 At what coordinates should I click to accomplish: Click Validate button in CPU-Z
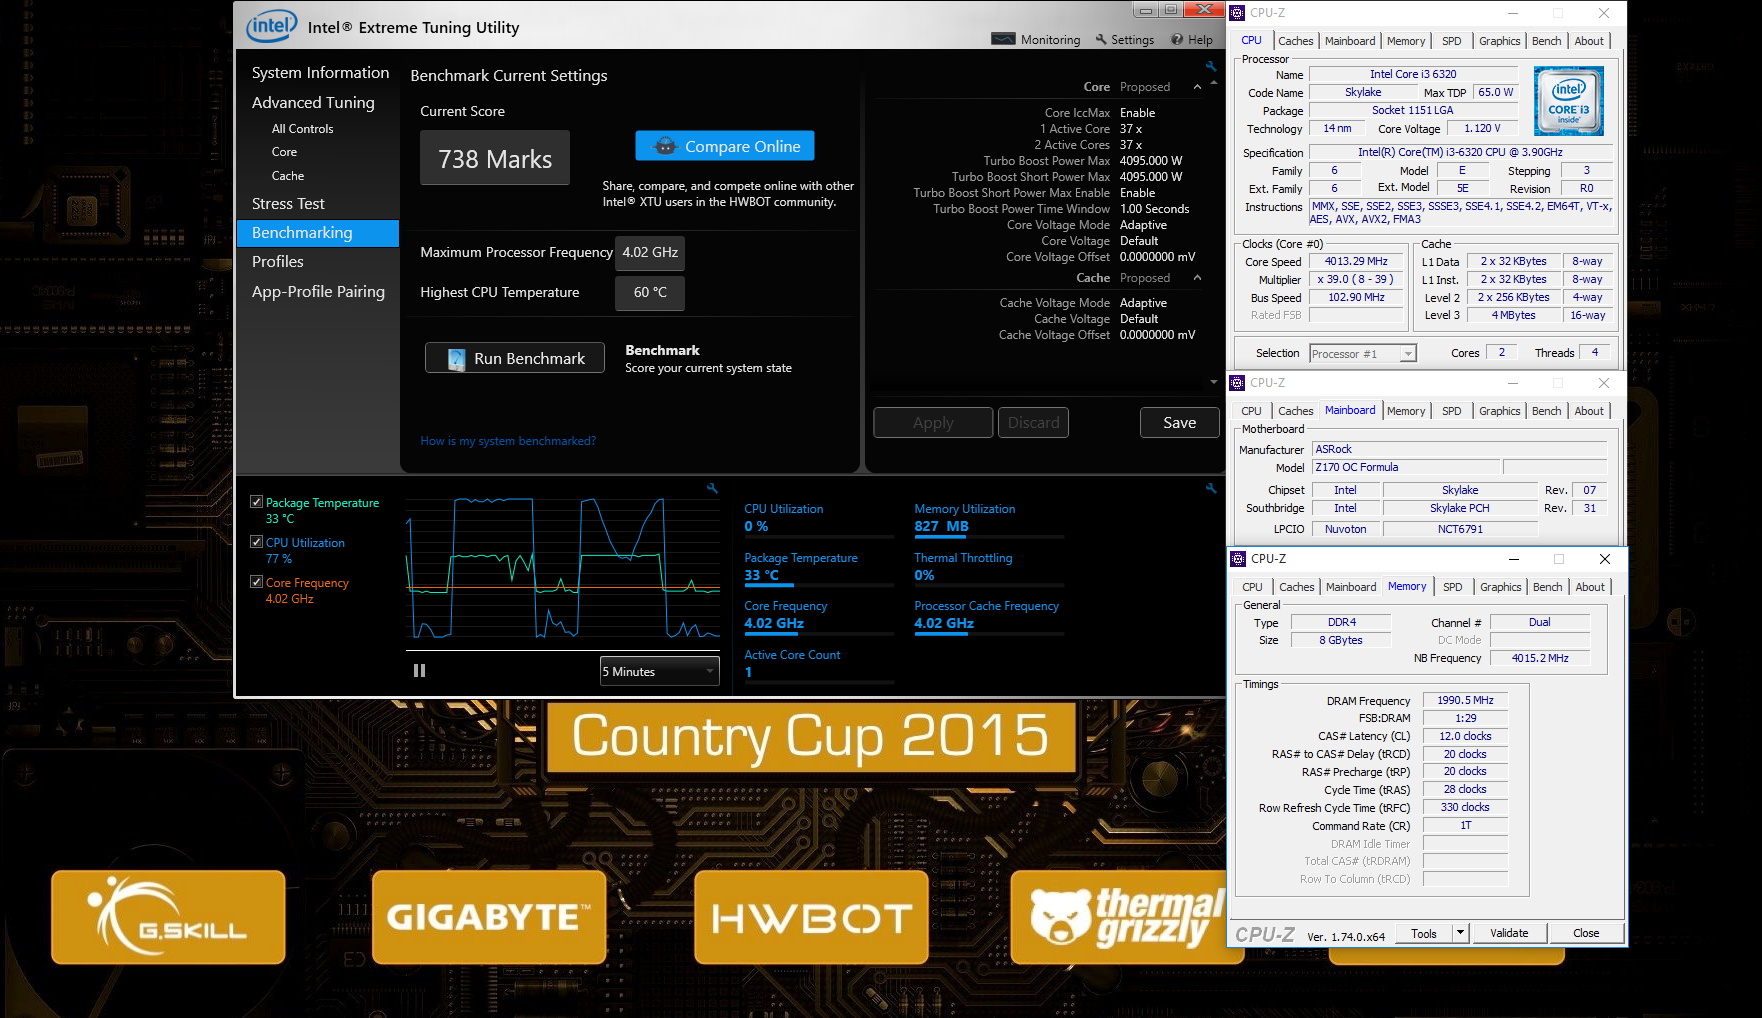[x=1509, y=933]
